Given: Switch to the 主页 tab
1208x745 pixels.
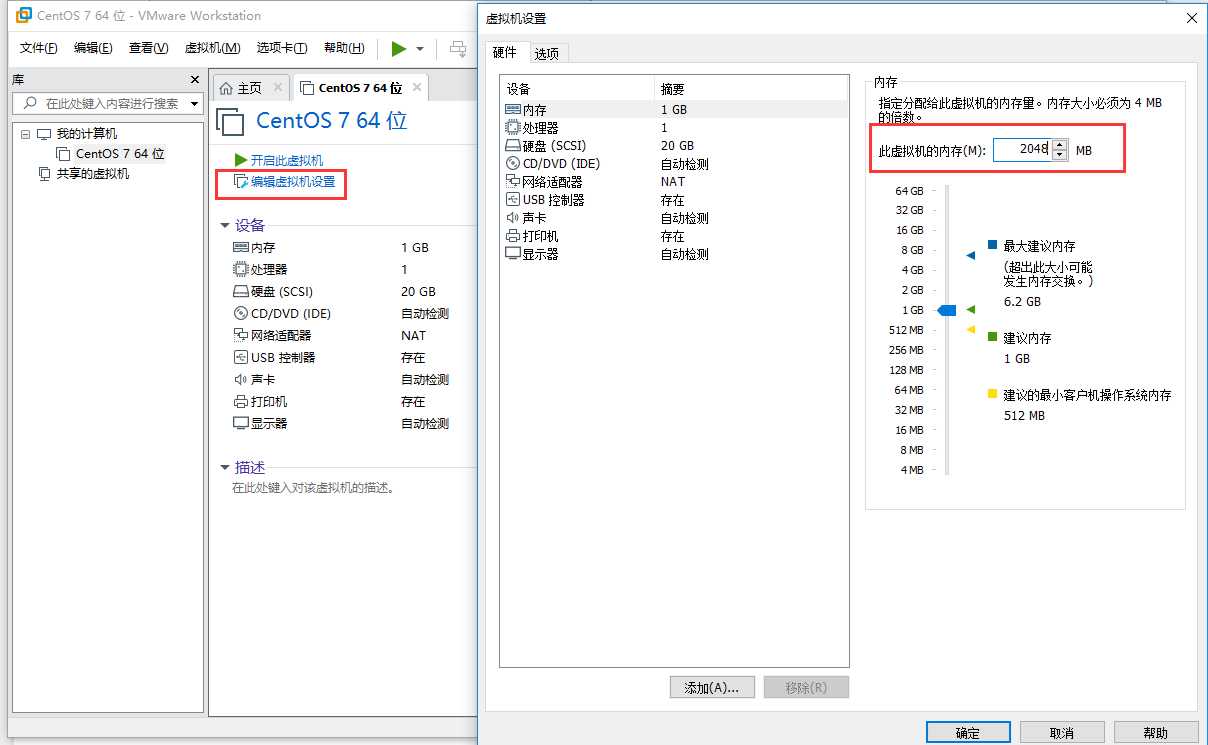Looking at the screenshot, I should click(249, 88).
